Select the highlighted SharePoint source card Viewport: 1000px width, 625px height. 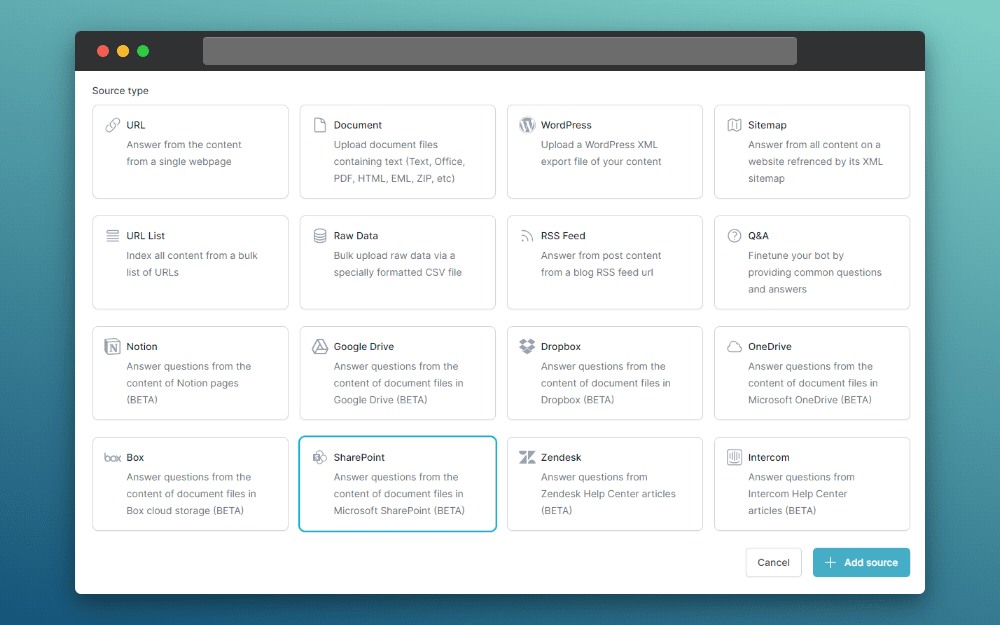click(397, 484)
